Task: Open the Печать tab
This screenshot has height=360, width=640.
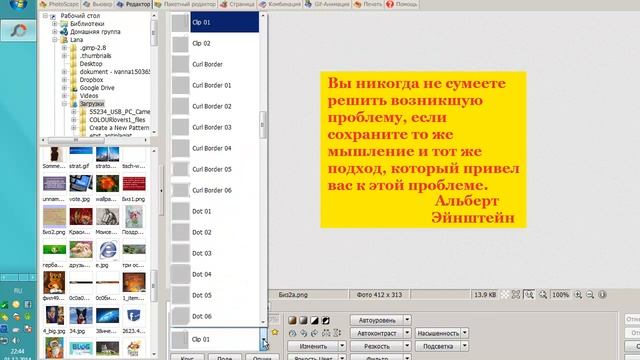Action: 369,4
